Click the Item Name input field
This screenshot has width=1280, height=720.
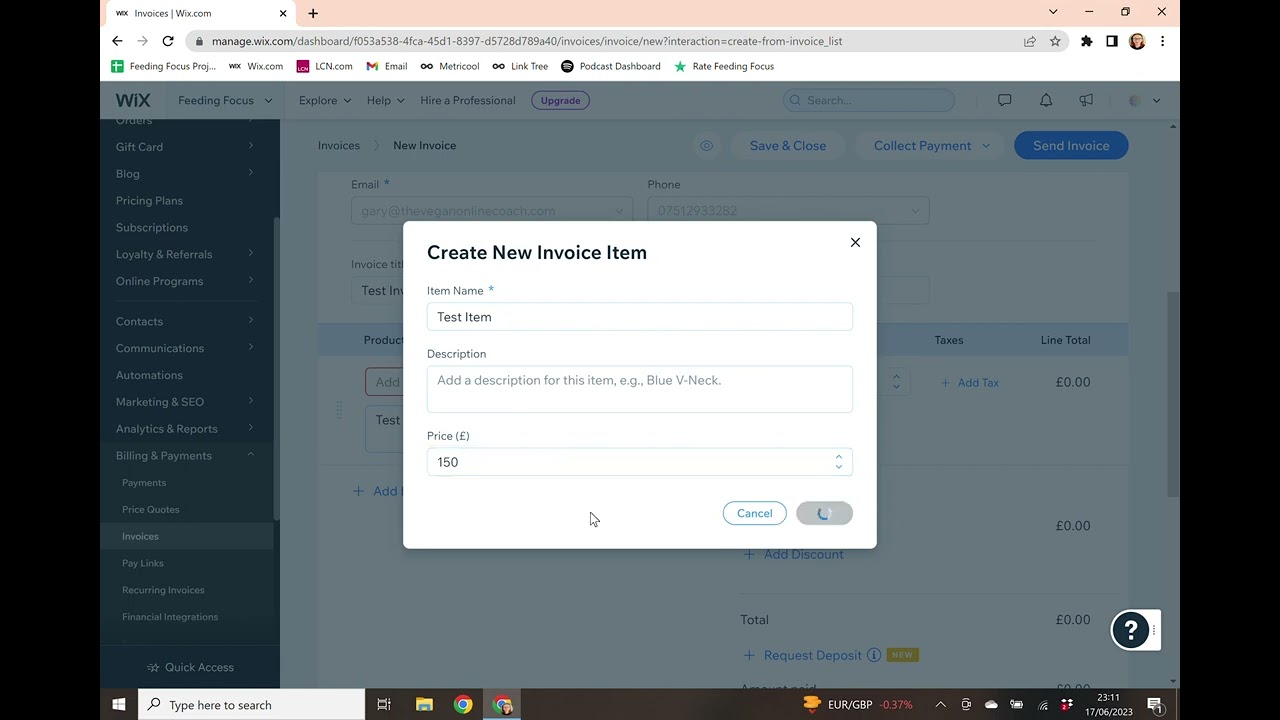[640, 317]
